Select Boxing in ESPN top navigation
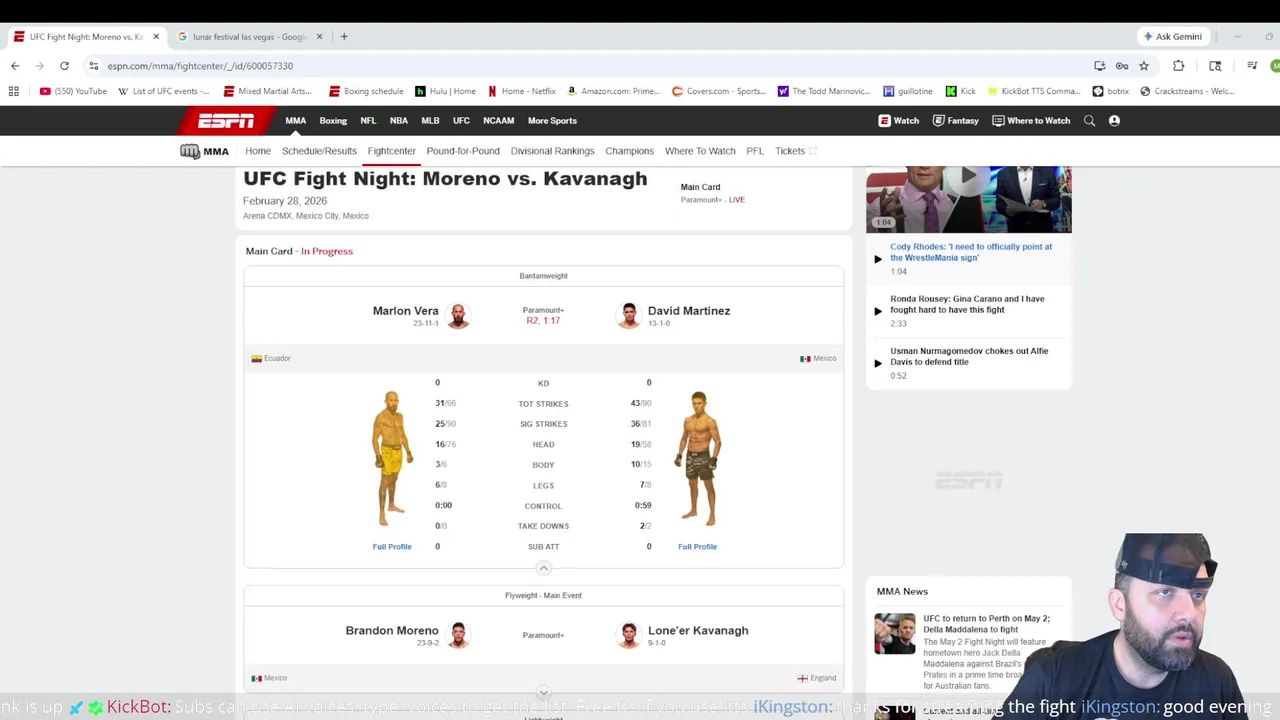Viewport: 1280px width, 720px height. (333, 121)
